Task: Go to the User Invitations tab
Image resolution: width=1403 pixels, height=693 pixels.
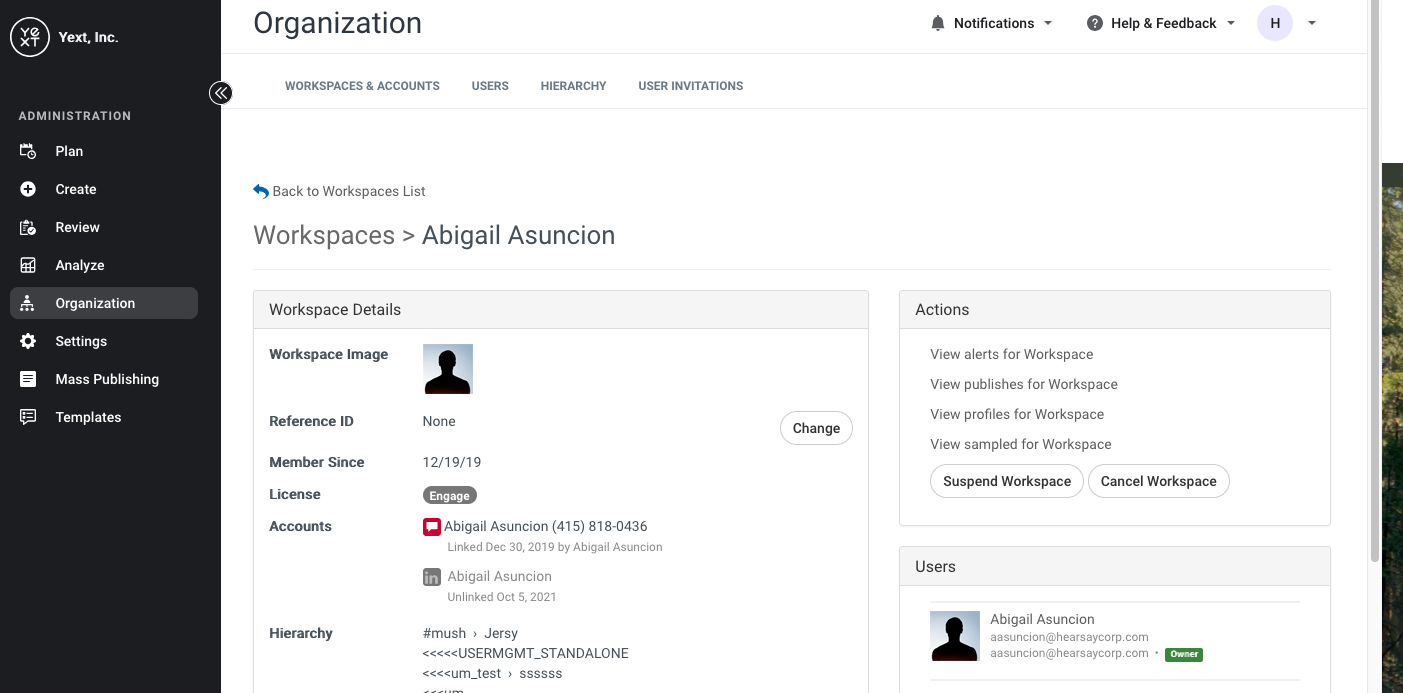Action: (691, 86)
